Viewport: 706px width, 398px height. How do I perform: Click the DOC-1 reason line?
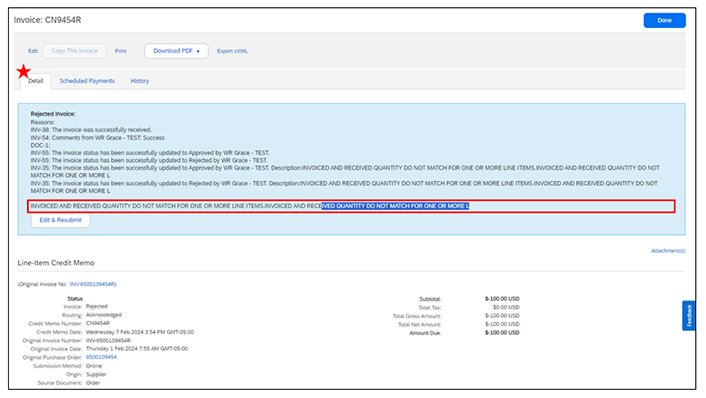[x=40, y=145]
